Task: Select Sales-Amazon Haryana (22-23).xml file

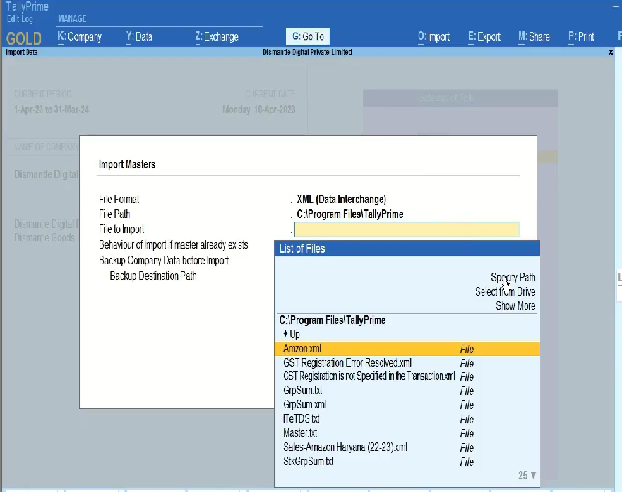Action: coord(407,447)
